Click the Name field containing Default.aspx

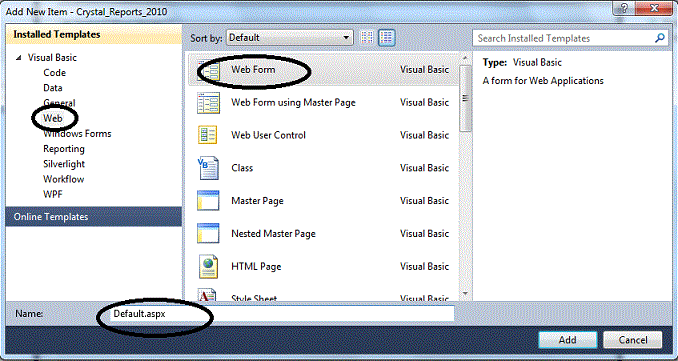[x=281, y=314]
